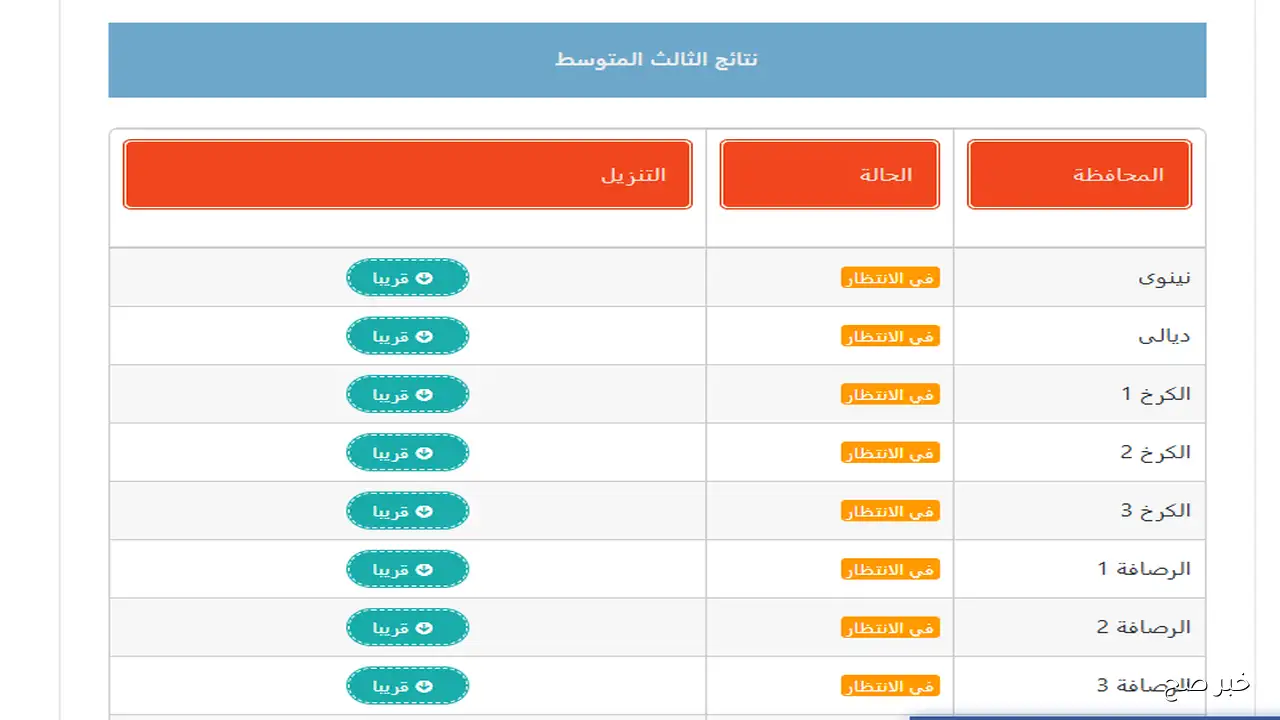Image resolution: width=1280 pixels, height=720 pixels.
Task: Select the الكرخ 1 governorate name cell
Action: pos(1155,394)
